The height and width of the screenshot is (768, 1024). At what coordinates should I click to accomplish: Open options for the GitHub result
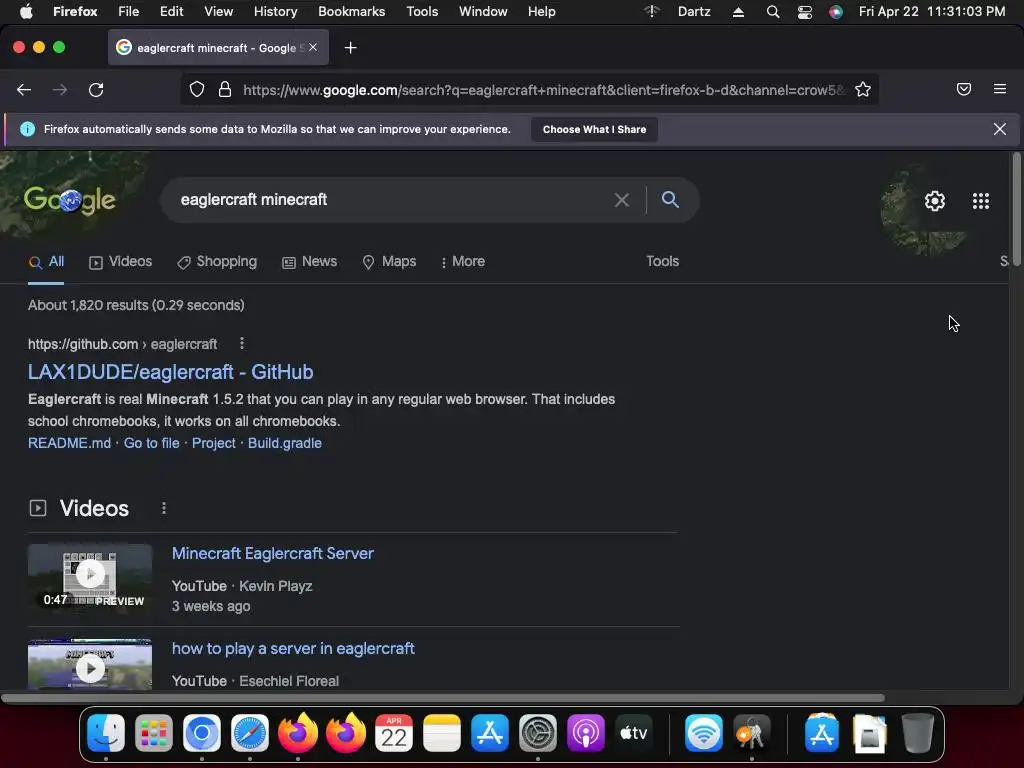(242, 344)
